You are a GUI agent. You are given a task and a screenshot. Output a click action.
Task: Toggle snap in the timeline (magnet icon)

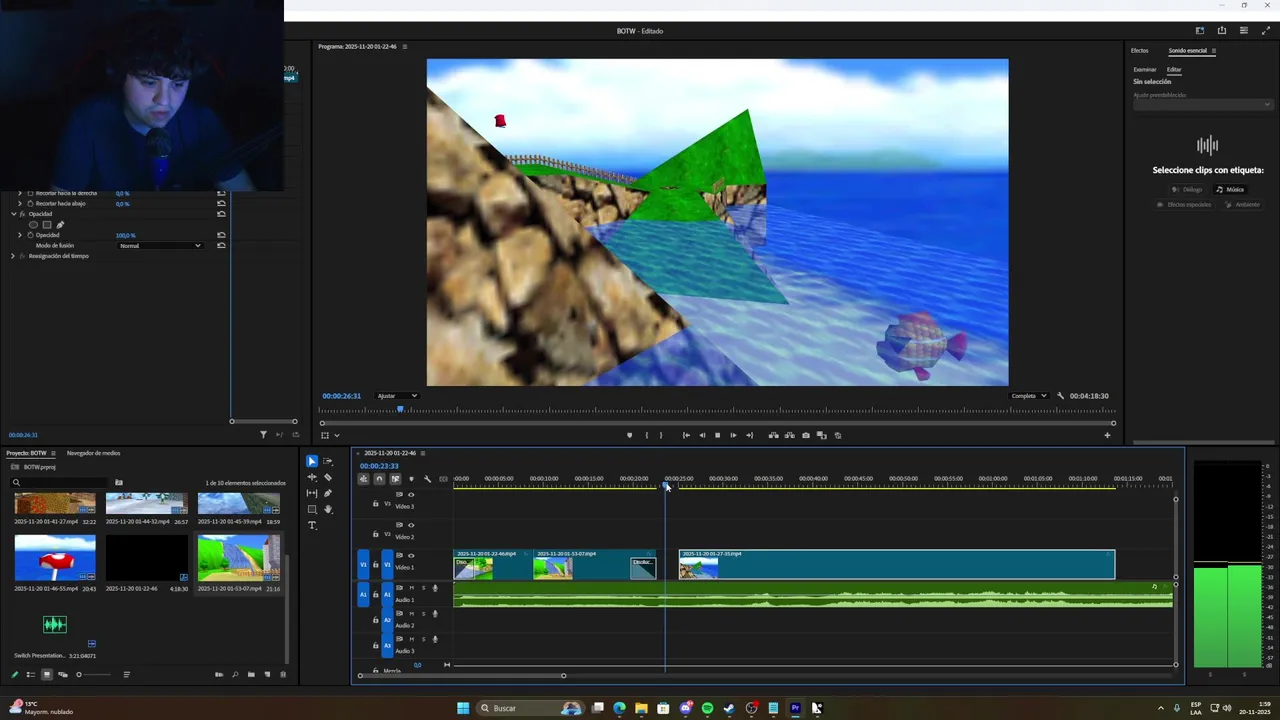pyautogui.click(x=379, y=479)
